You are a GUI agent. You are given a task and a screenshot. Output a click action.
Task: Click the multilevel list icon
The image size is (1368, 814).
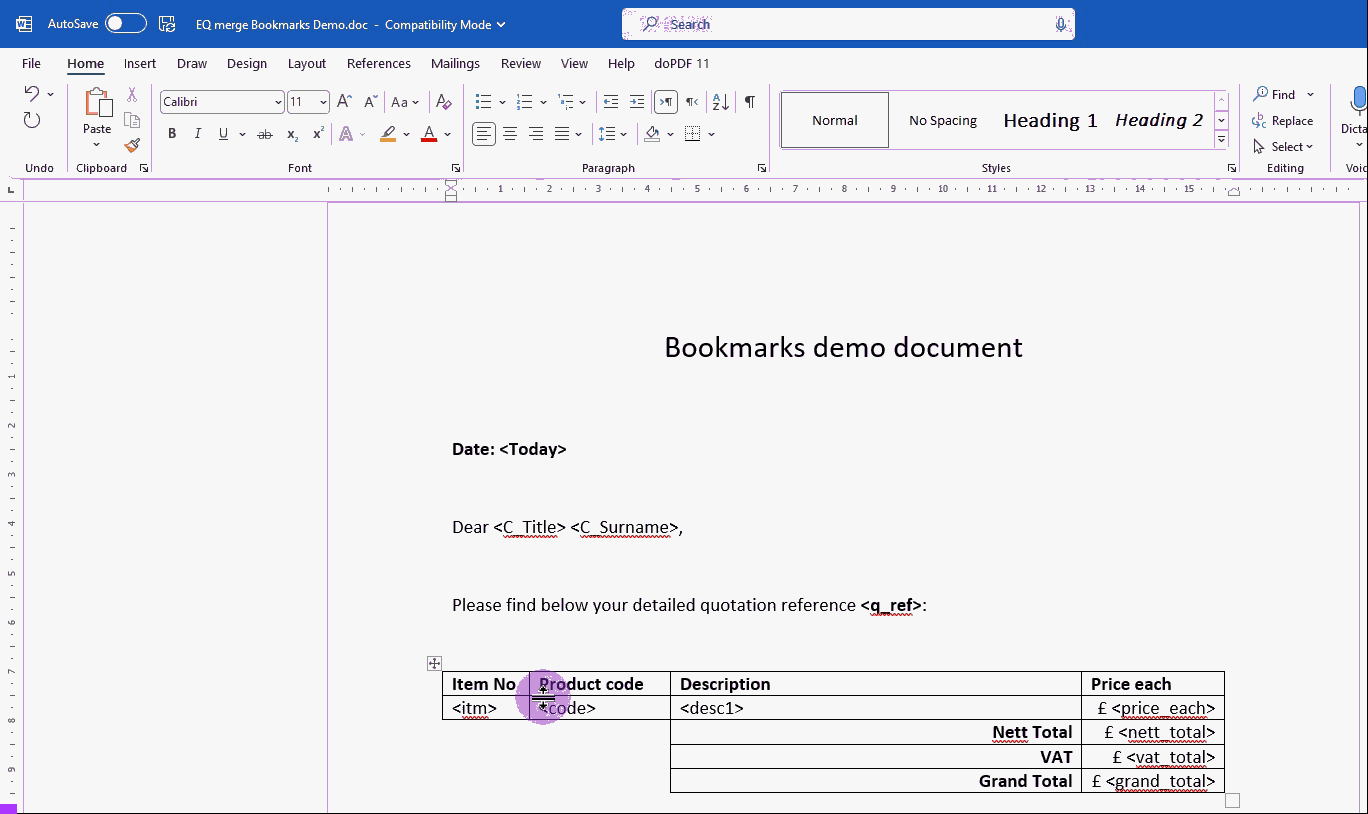click(566, 102)
